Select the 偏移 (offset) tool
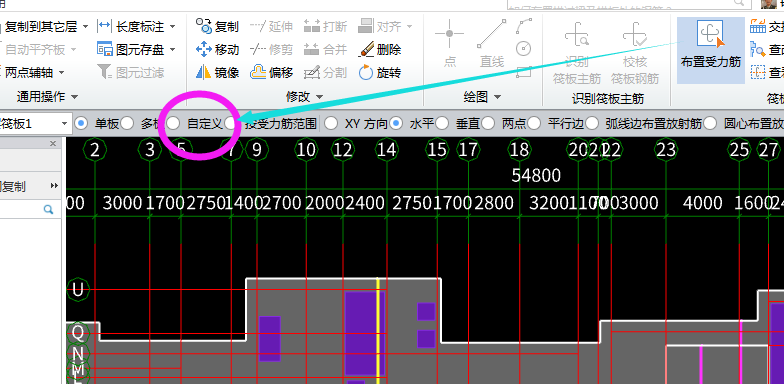The width and height of the screenshot is (784, 384). point(271,73)
